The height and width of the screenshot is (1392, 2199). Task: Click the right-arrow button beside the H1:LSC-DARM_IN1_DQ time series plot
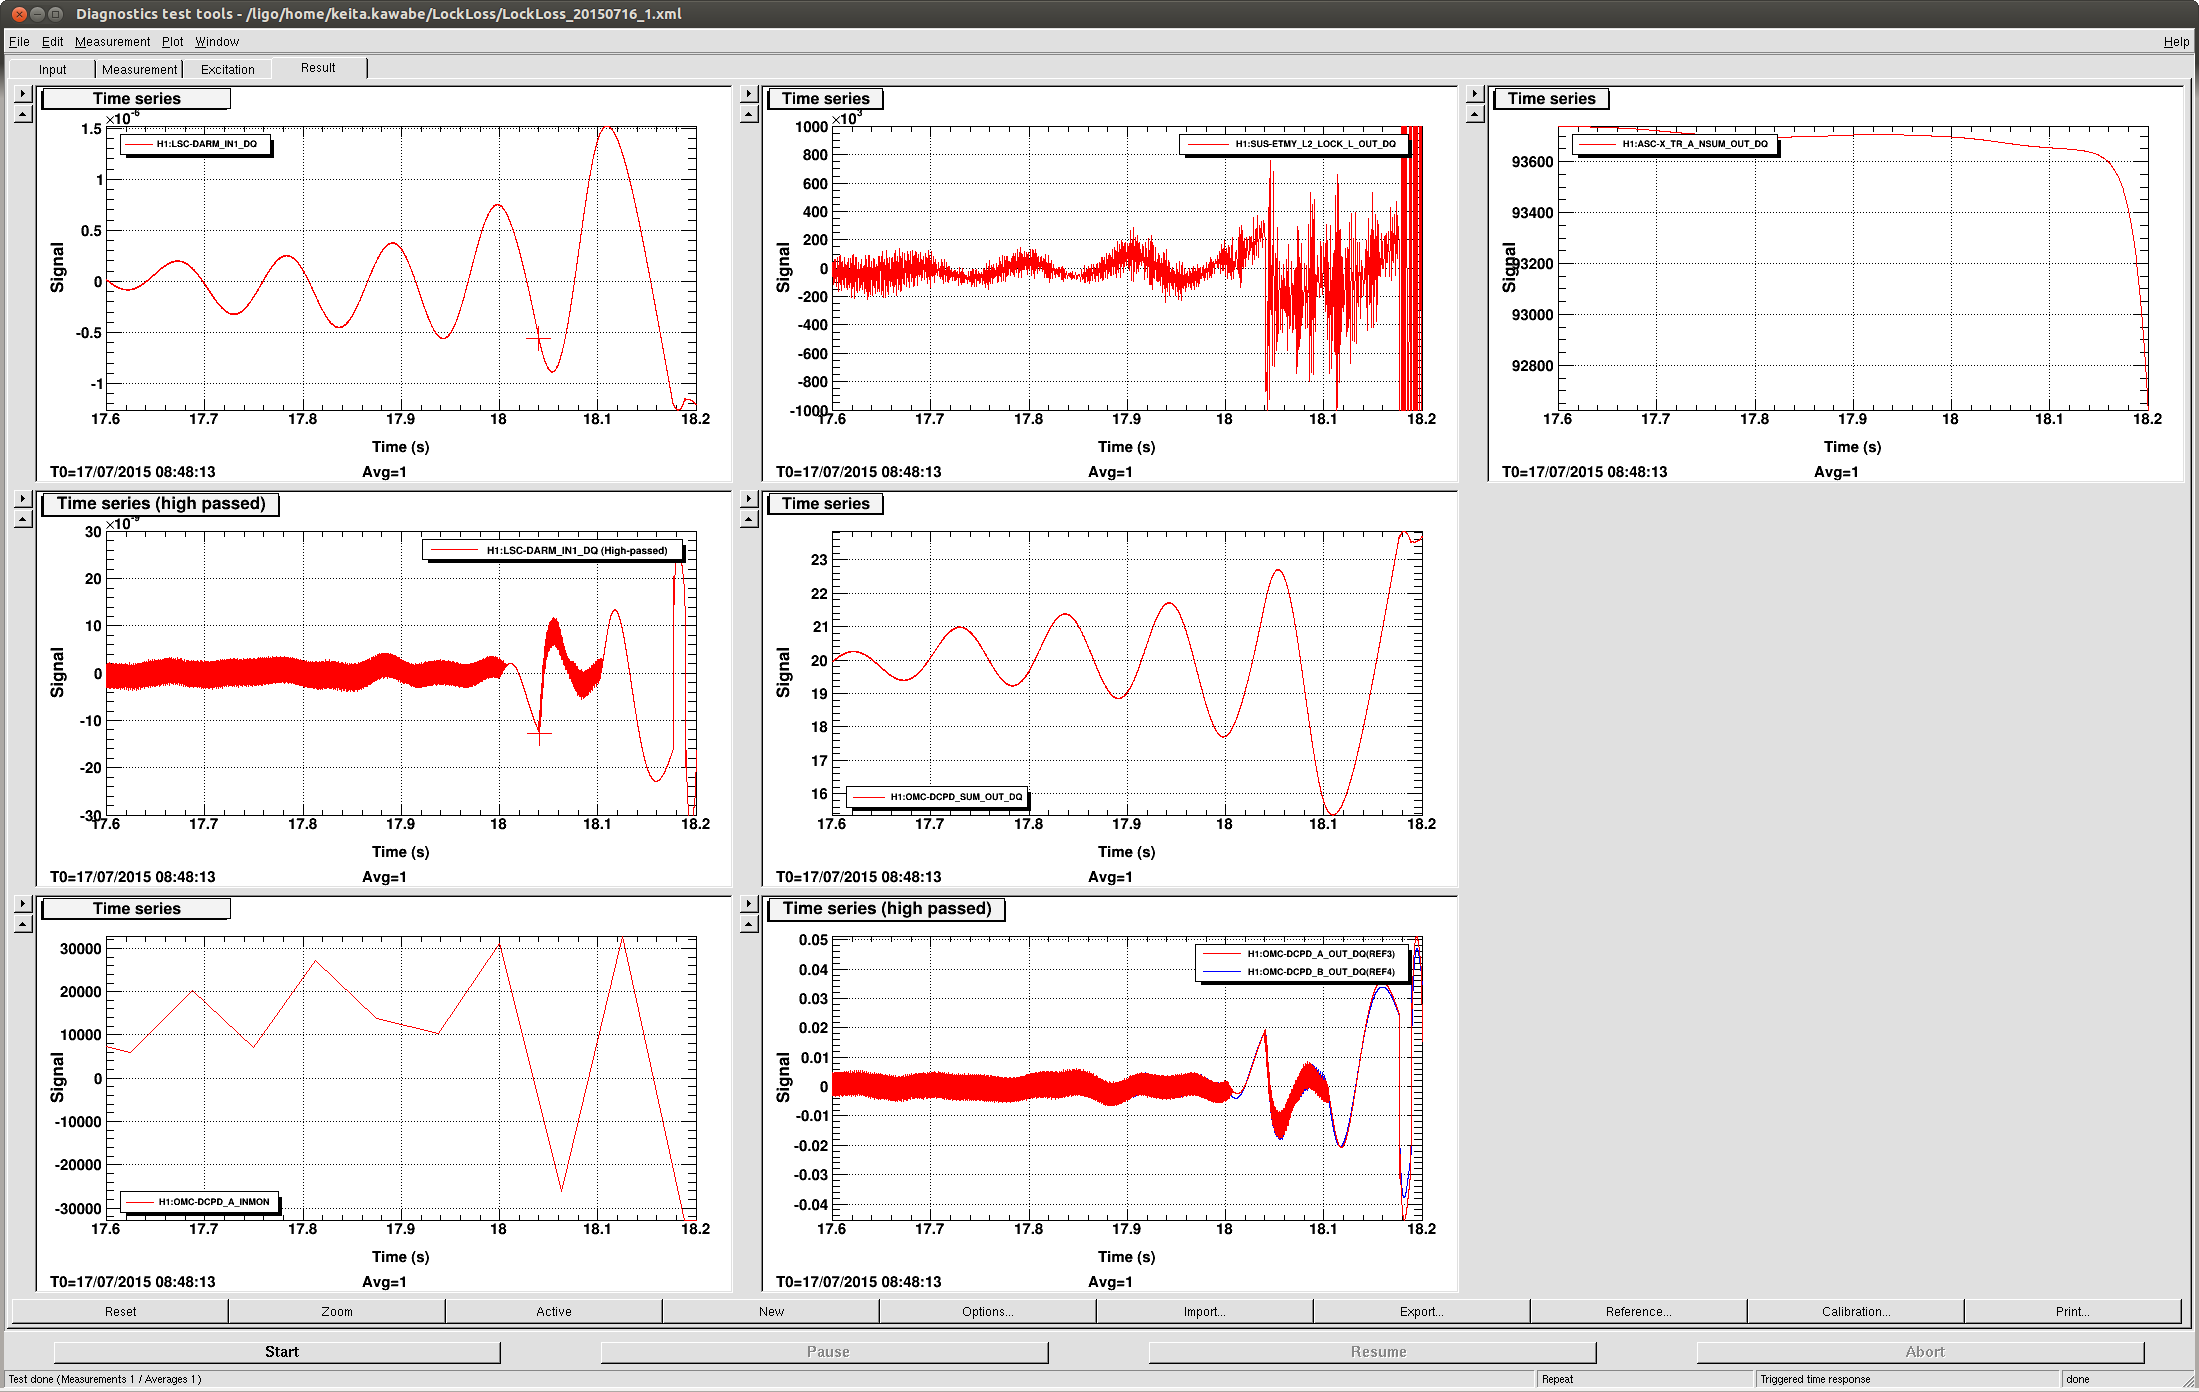click(23, 94)
